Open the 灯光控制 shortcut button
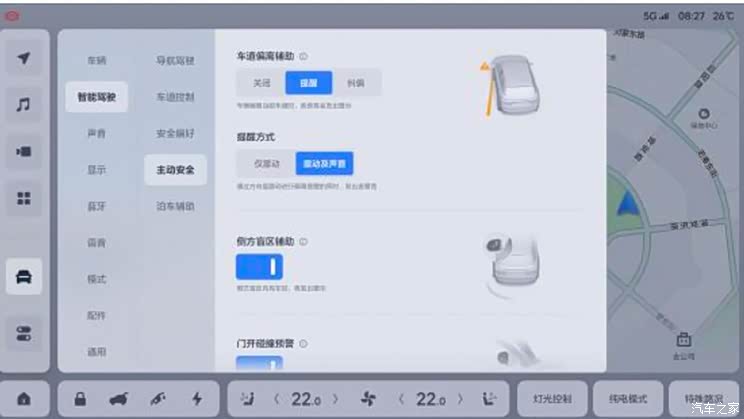Viewport: 744px width, 419px height. (x=552, y=399)
